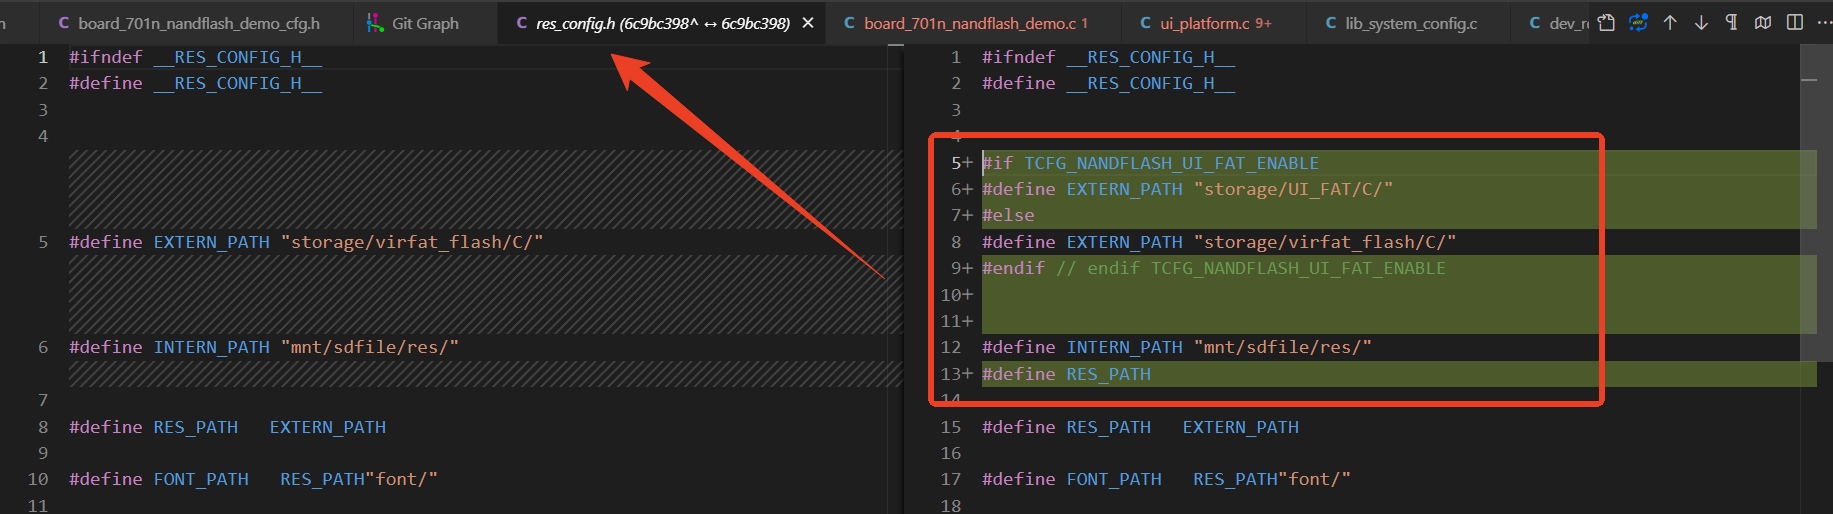Click '#ifndef __RES_CONFIG_H__' in left pane
The image size is (1833, 514).
point(195,57)
